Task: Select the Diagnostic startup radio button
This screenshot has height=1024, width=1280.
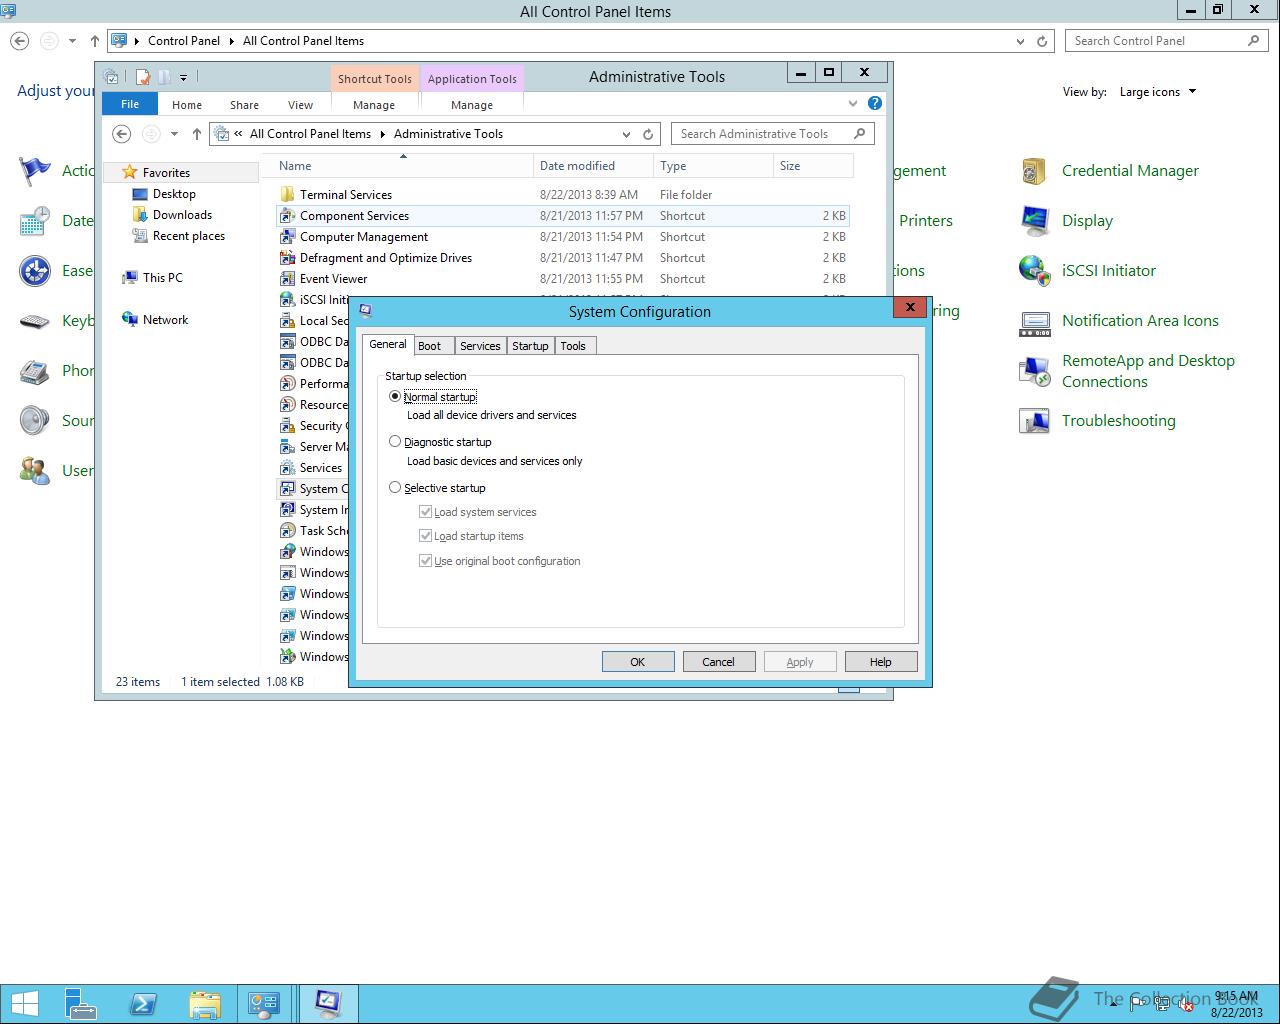Action: [395, 441]
